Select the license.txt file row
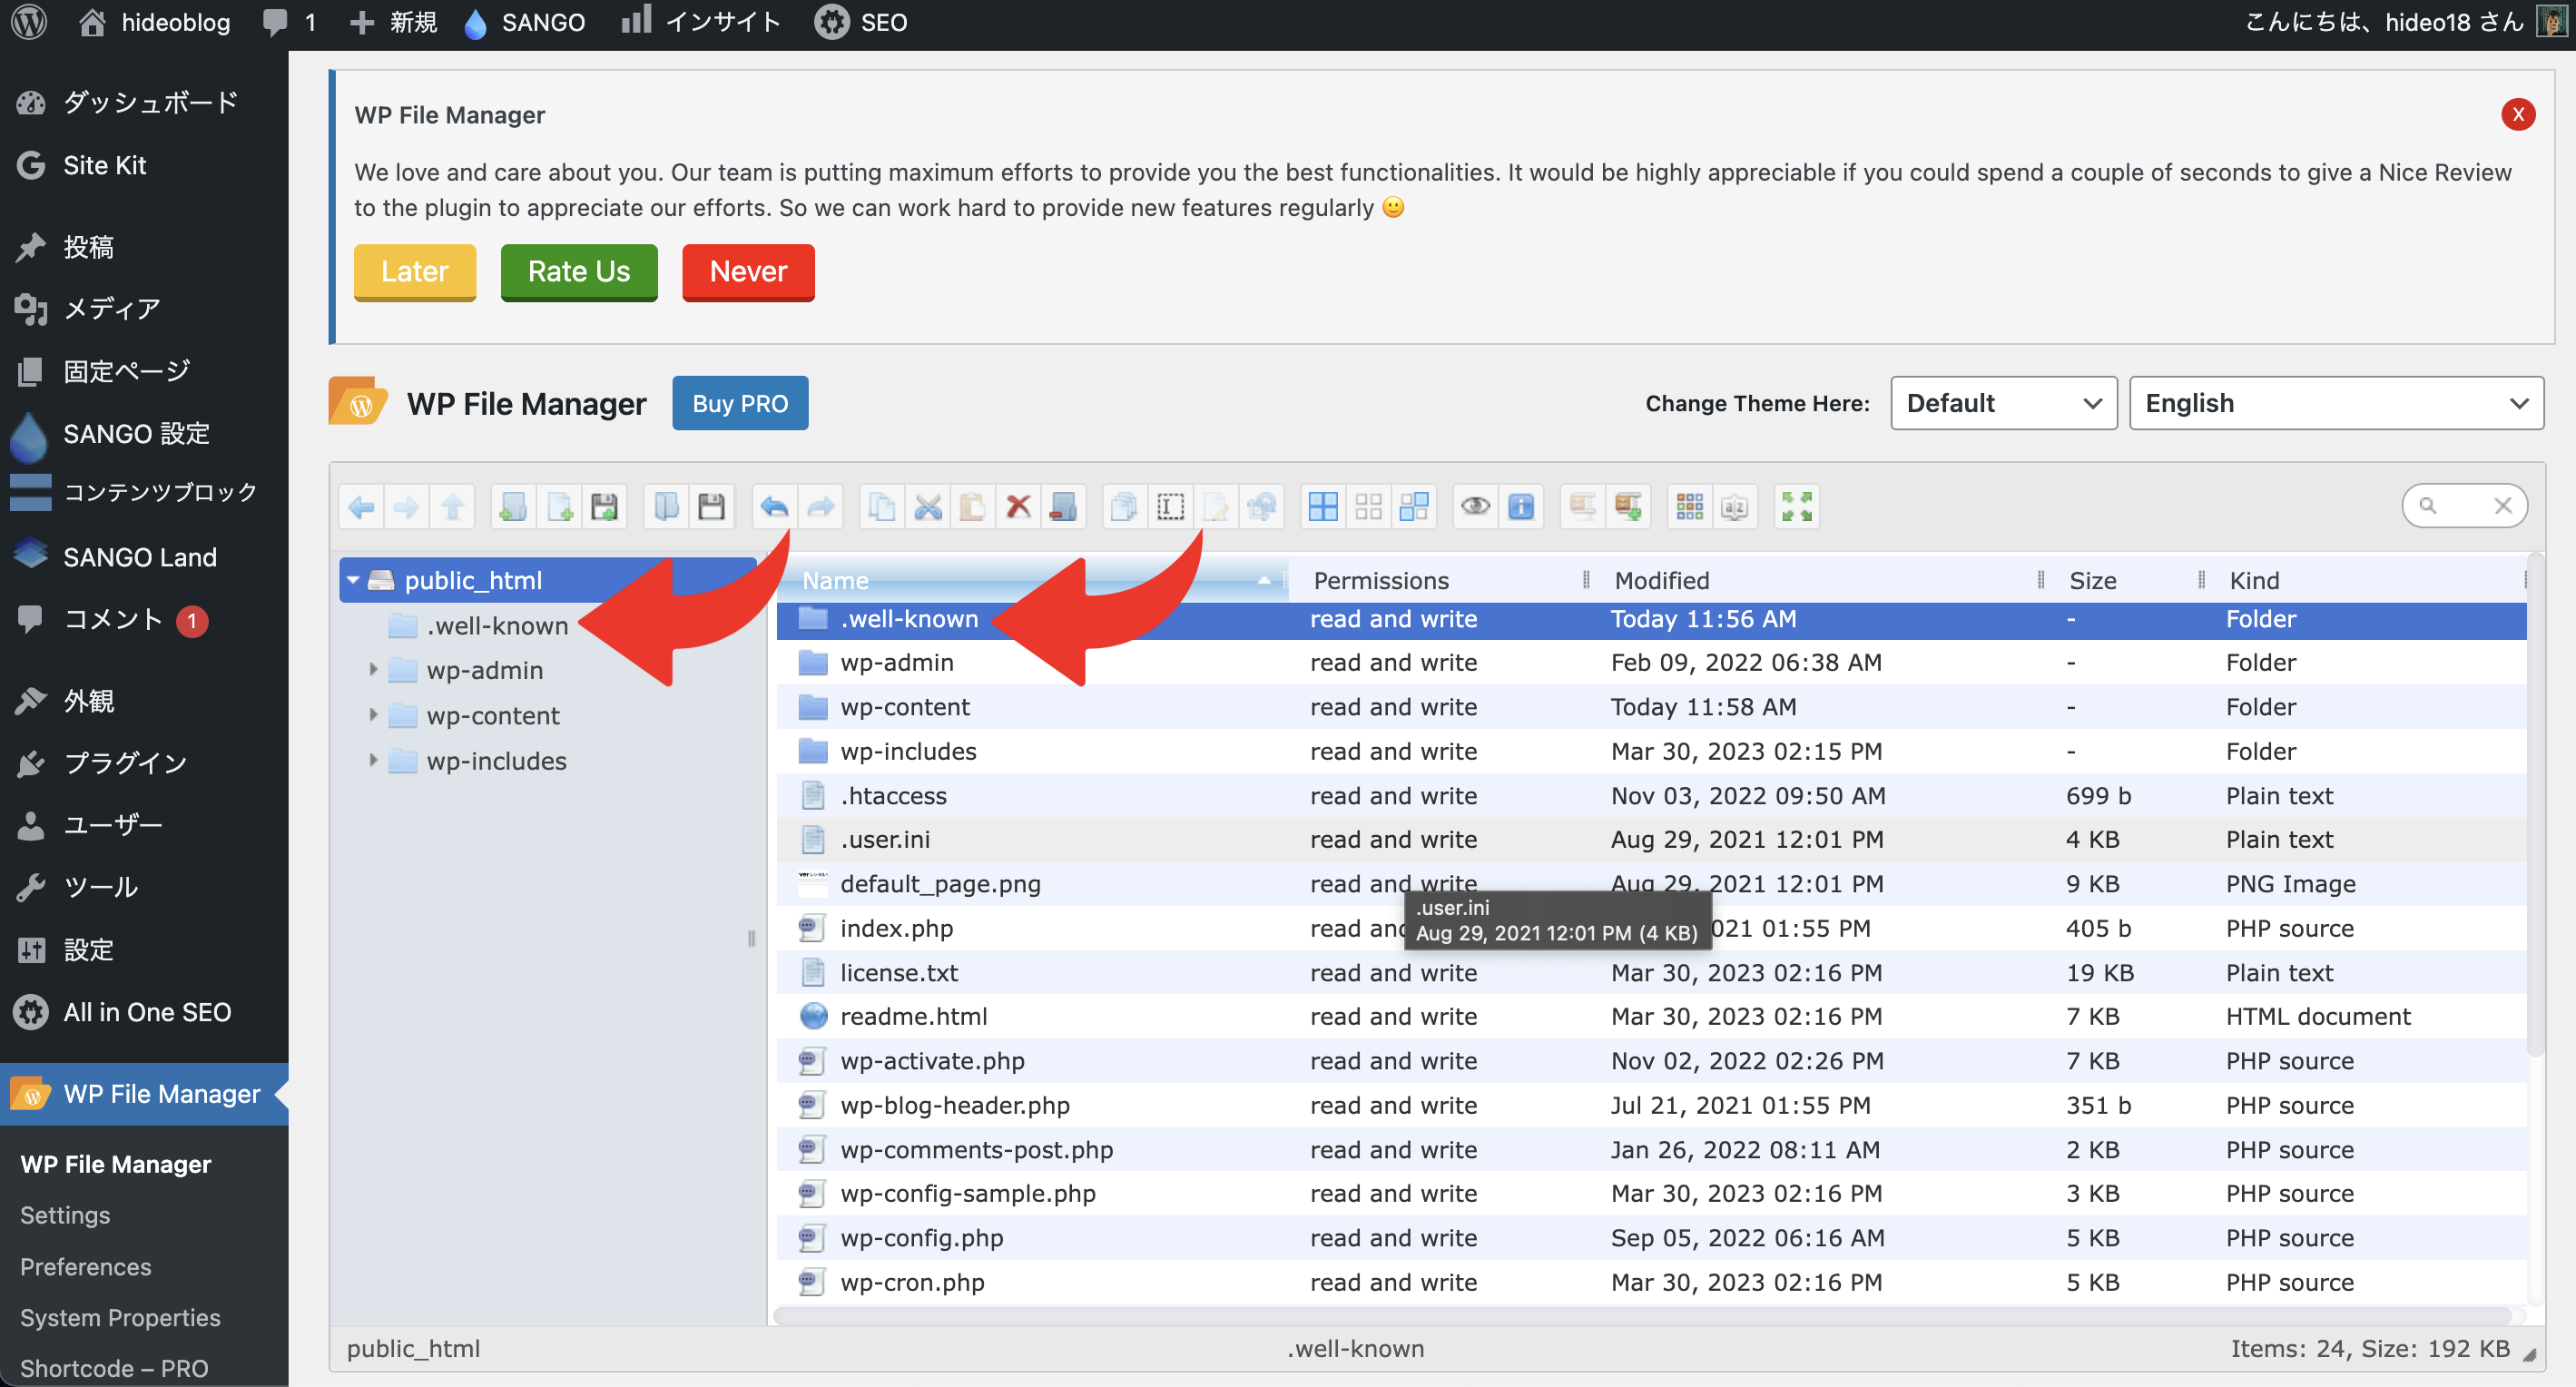The height and width of the screenshot is (1387, 2576). tap(1650, 972)
